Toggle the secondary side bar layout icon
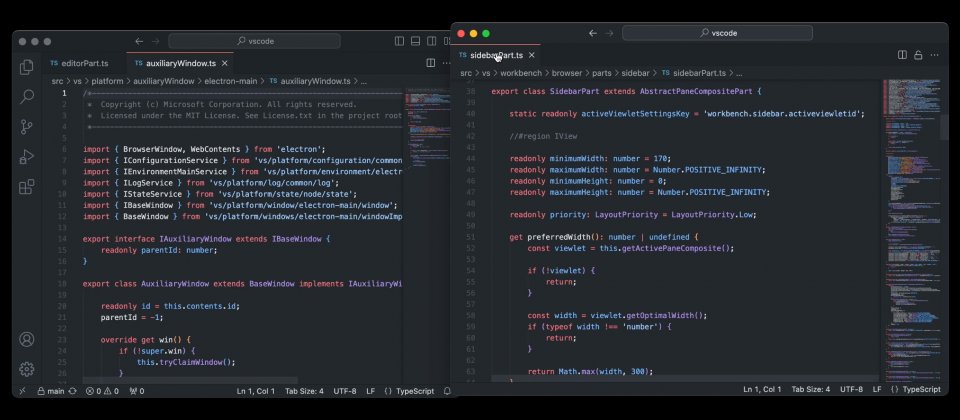This screenshot has height=420, width=960. 432,41
